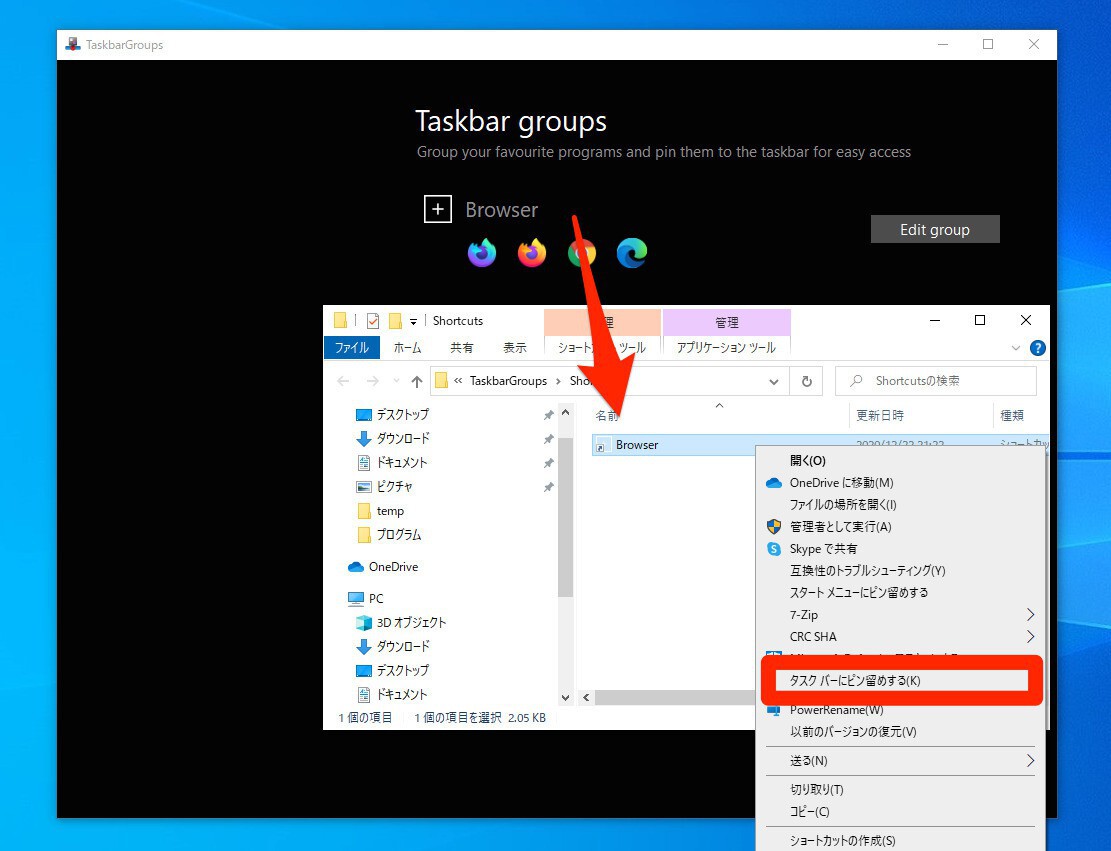Click the orange Firefox icon in Browser group
Screen dimensions: 1111x851
(x=532, y=253)
